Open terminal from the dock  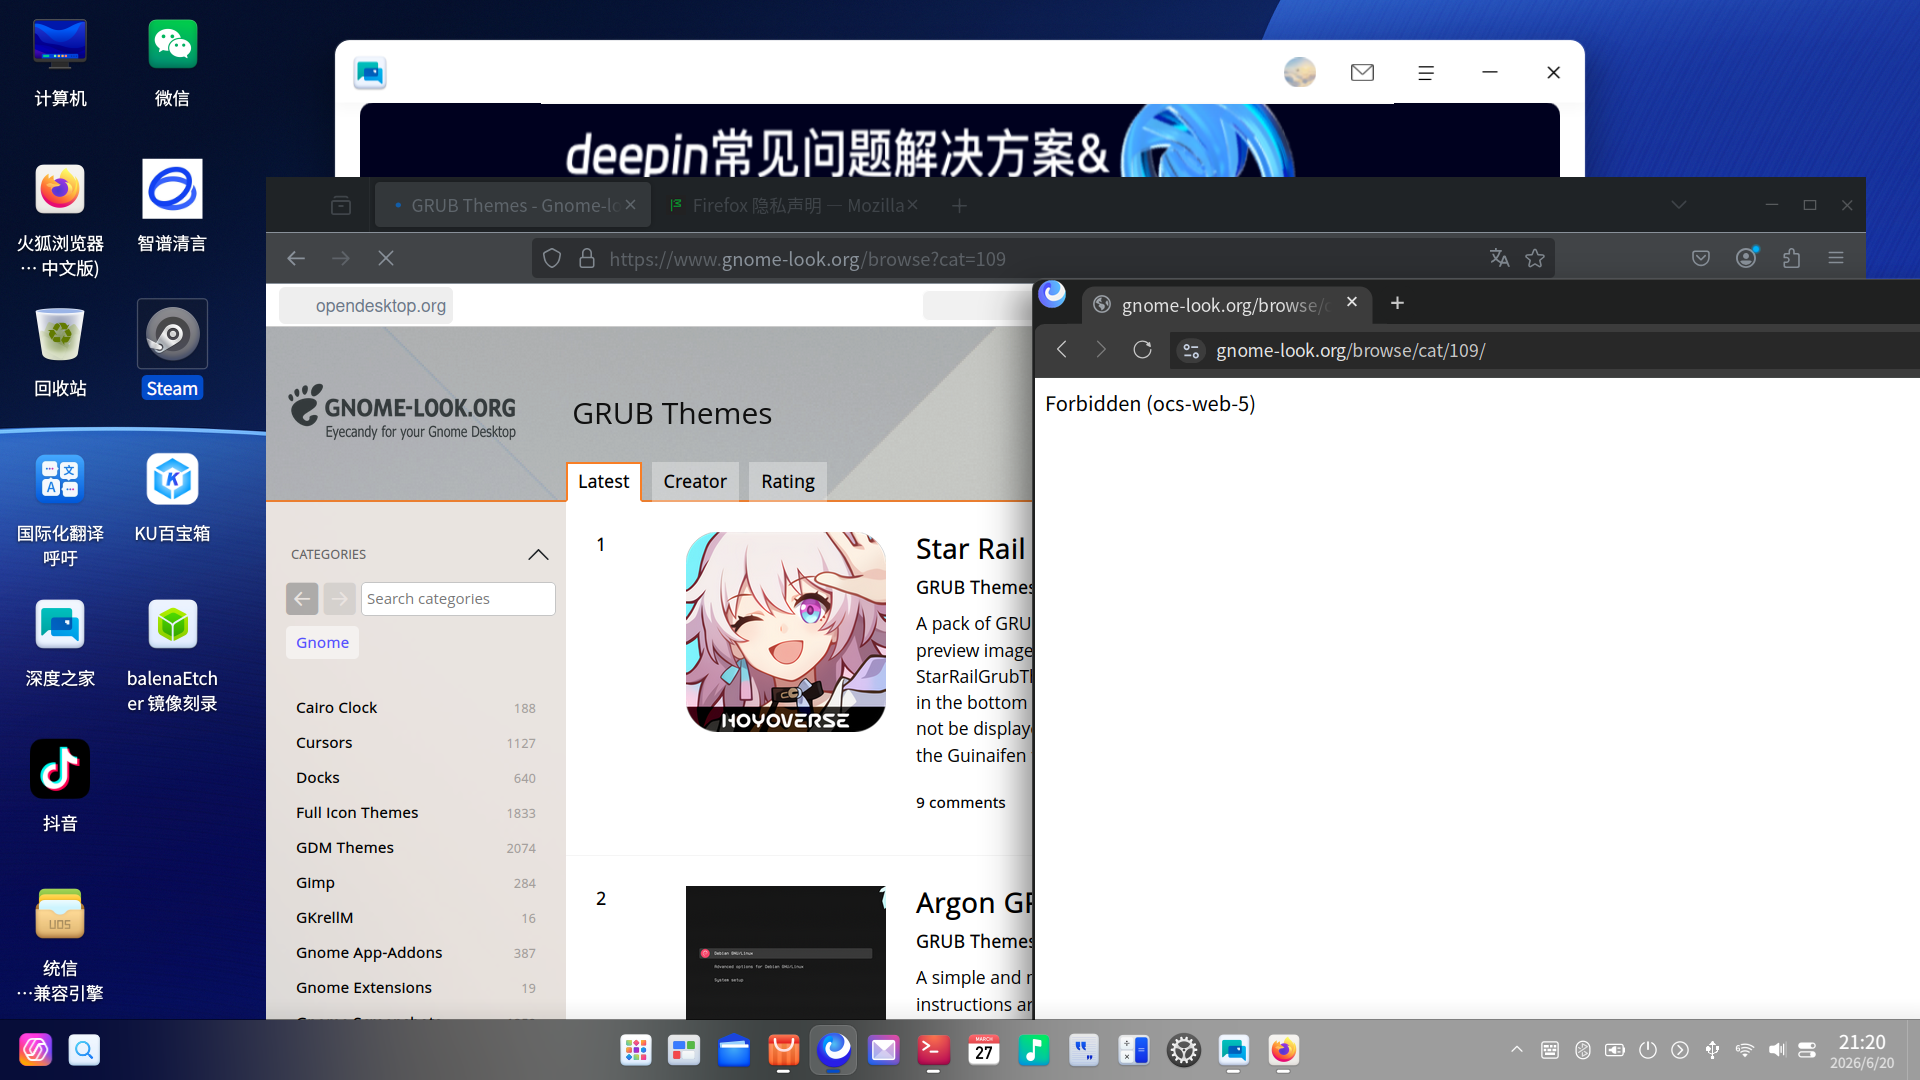point(933,1050)
